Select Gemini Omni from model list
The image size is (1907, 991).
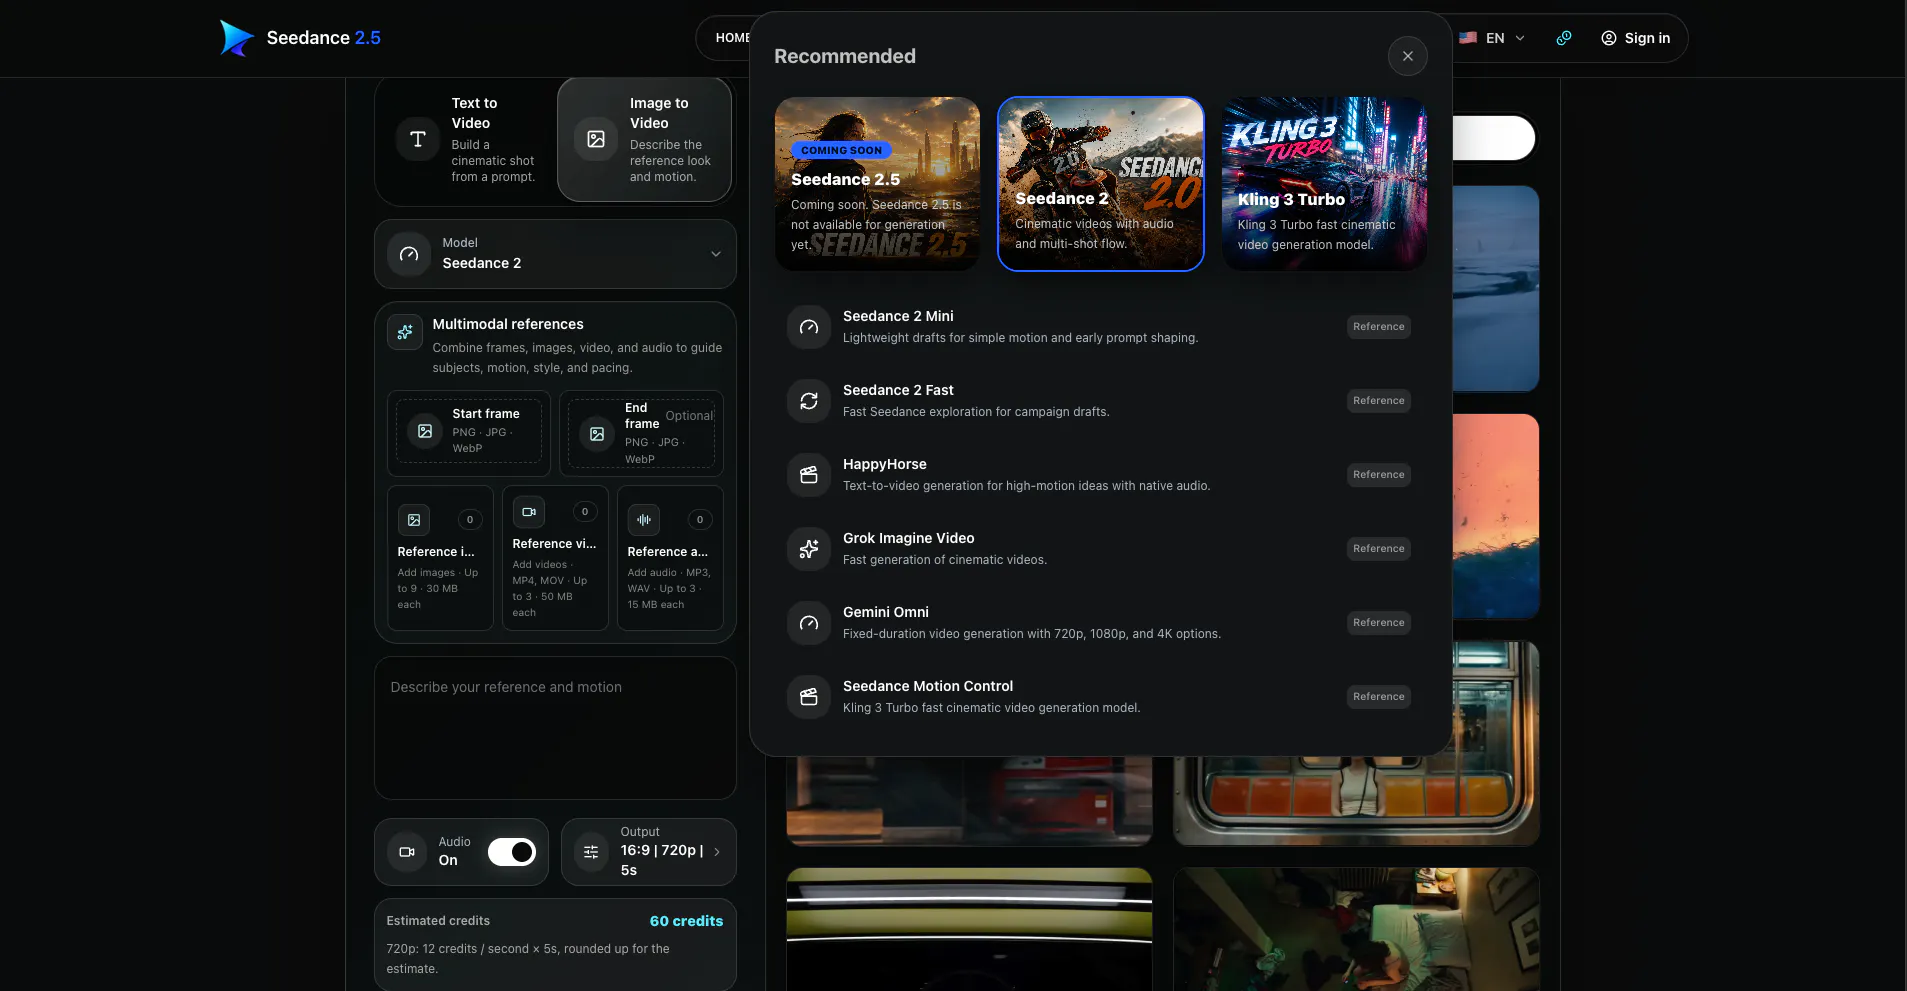(1100, 623)
